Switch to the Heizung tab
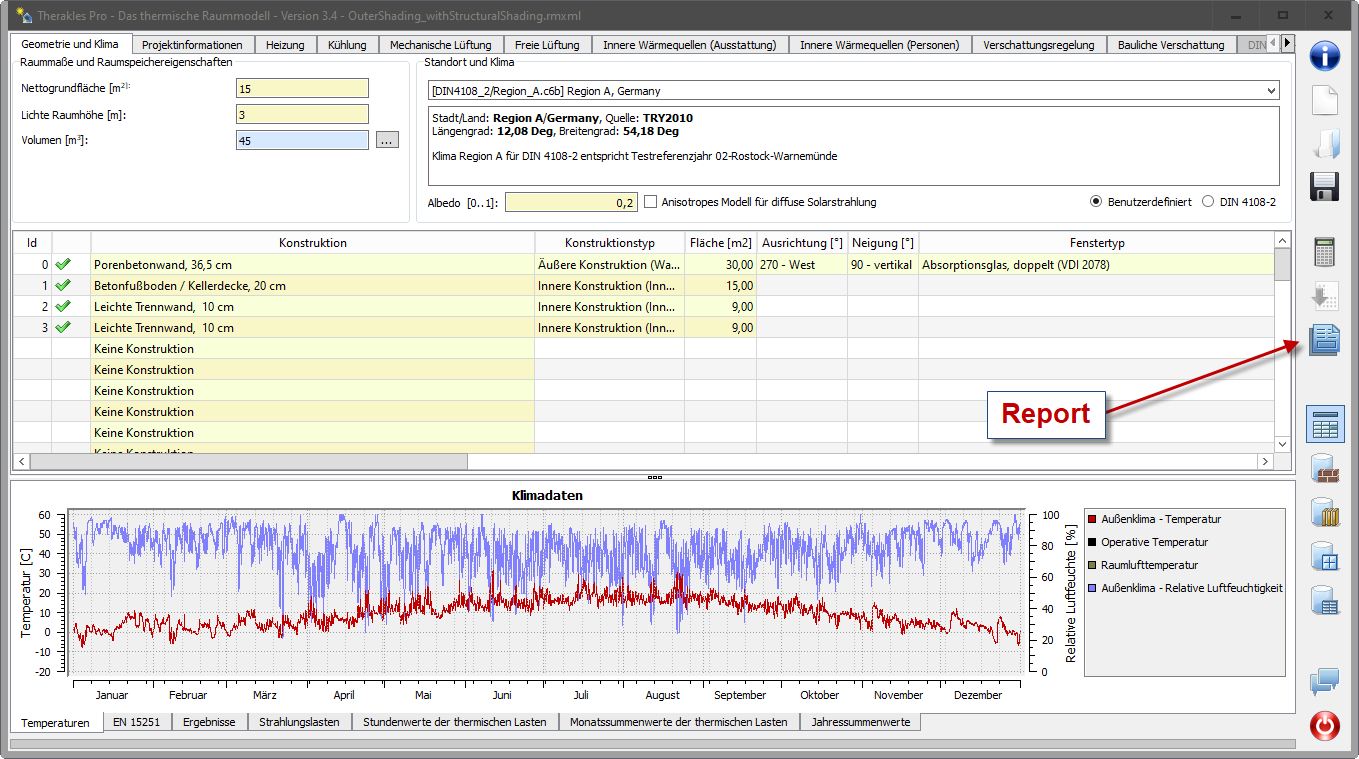The width and height of the screenshot is (1359, 759). pos(285,45)
